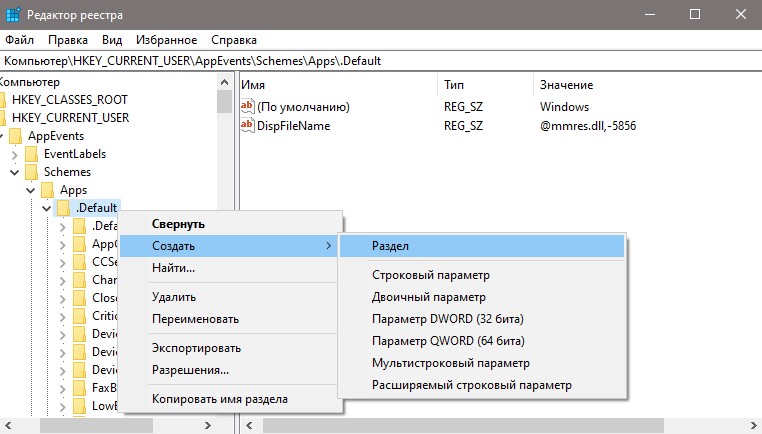The image size is (762, 434).
Task: Click the Имя column header
Action: pyautogui.click(x=338, y=85)
